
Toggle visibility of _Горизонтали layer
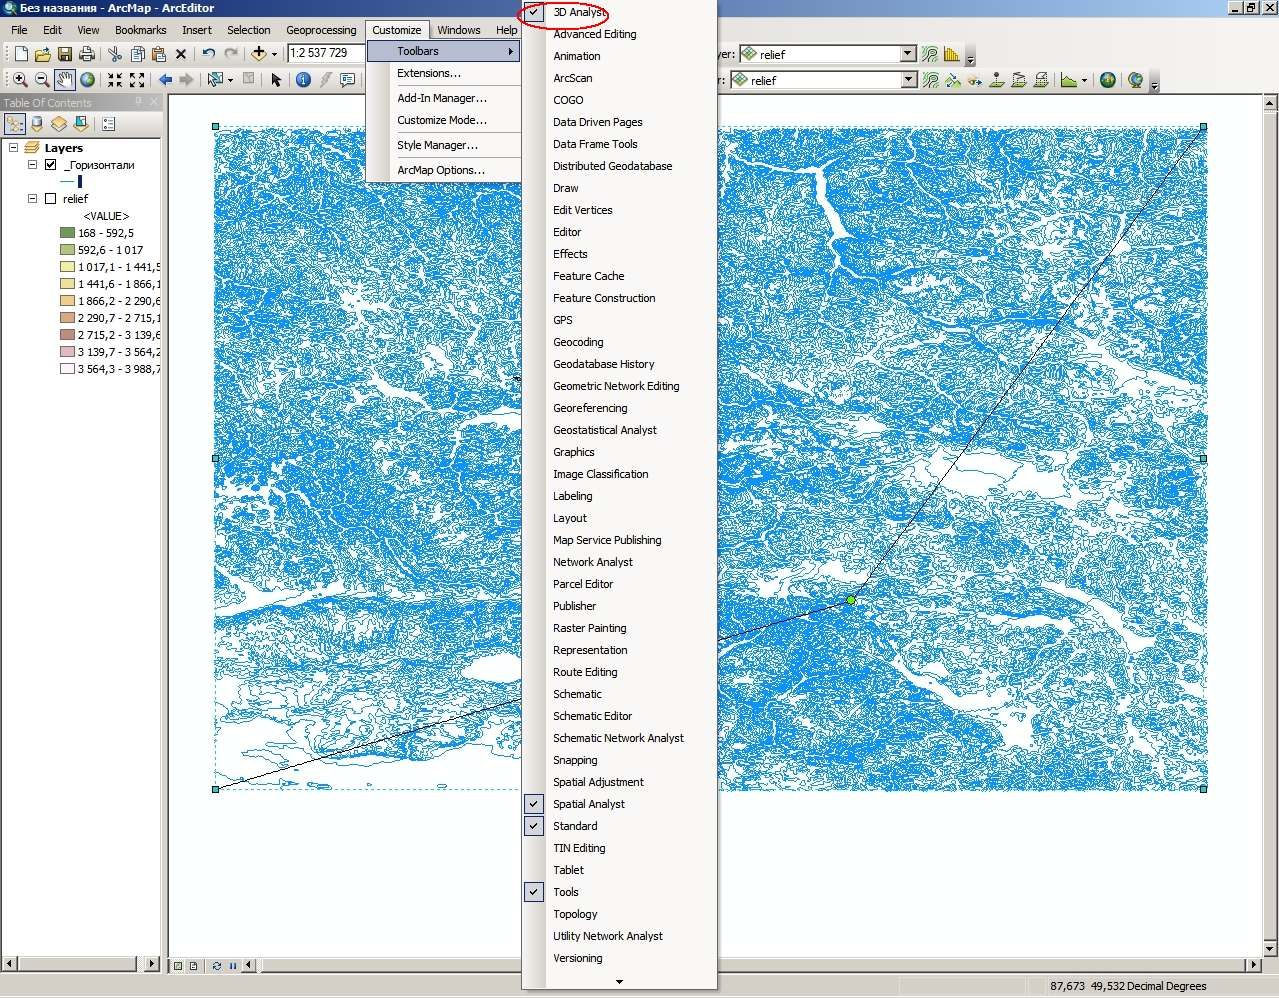point(51,165)
